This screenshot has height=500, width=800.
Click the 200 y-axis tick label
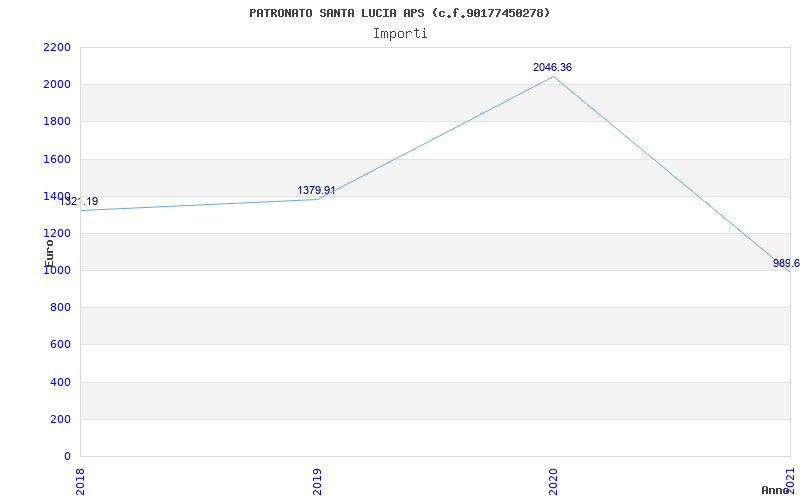pos(61,419)
